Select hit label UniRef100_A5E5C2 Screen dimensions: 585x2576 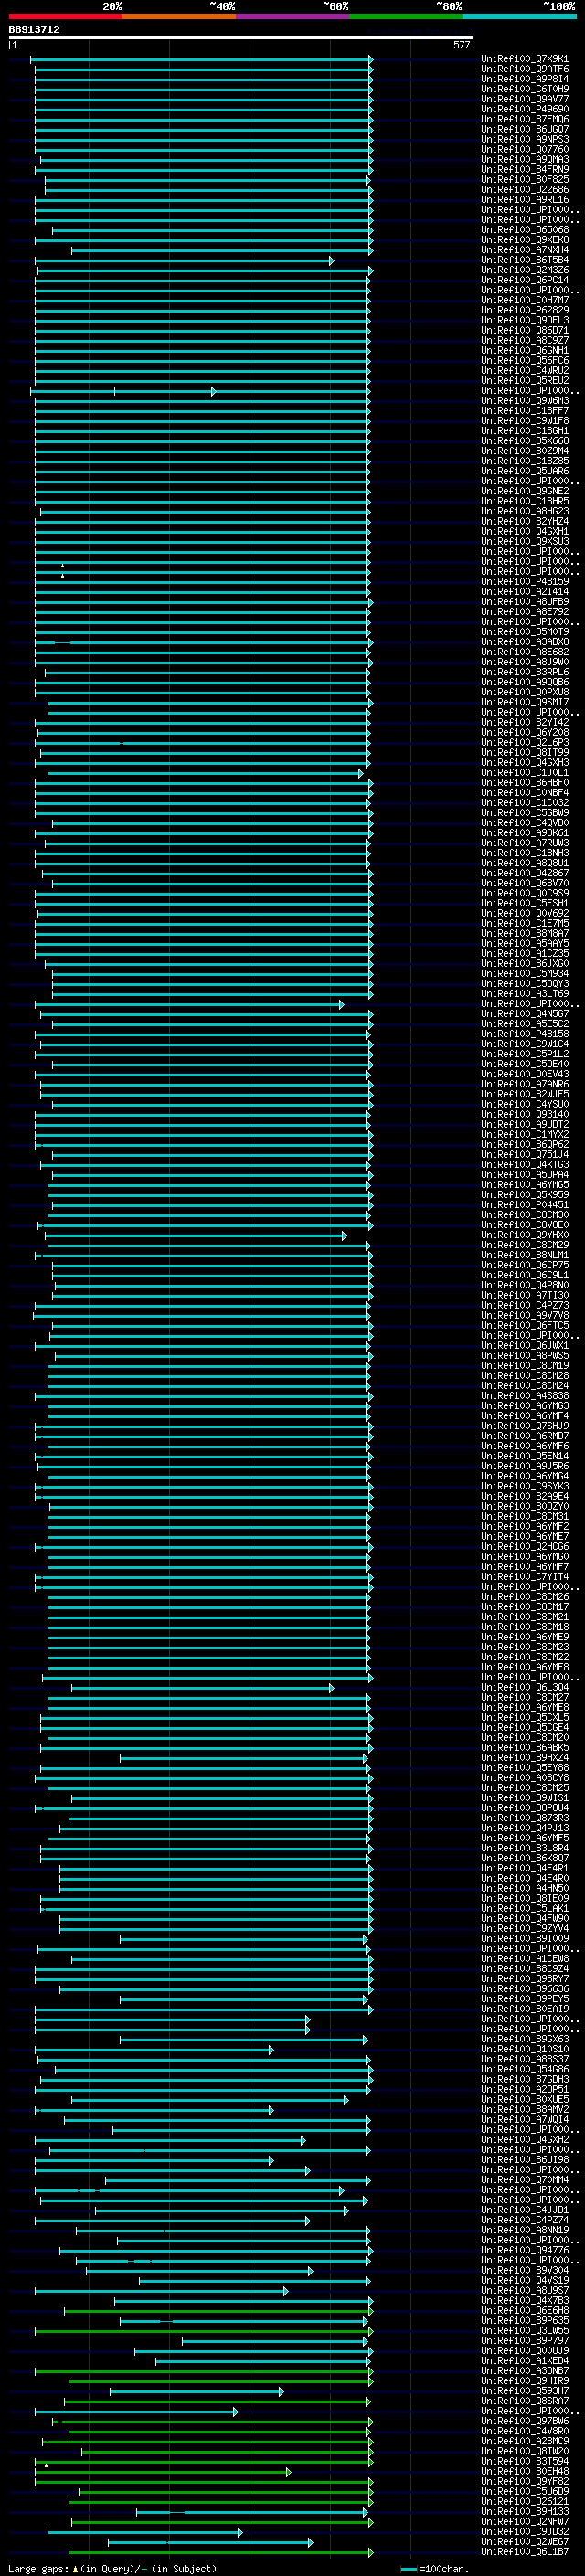[x=525, y=1024]
